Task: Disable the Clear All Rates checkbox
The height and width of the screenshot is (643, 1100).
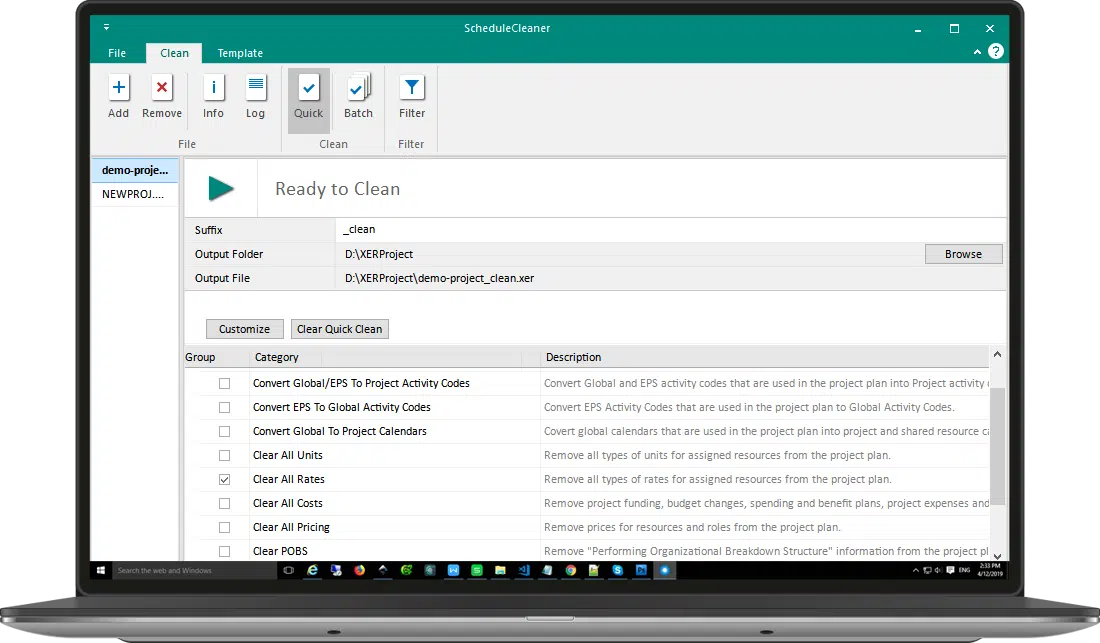Action: tap(224, 479)
